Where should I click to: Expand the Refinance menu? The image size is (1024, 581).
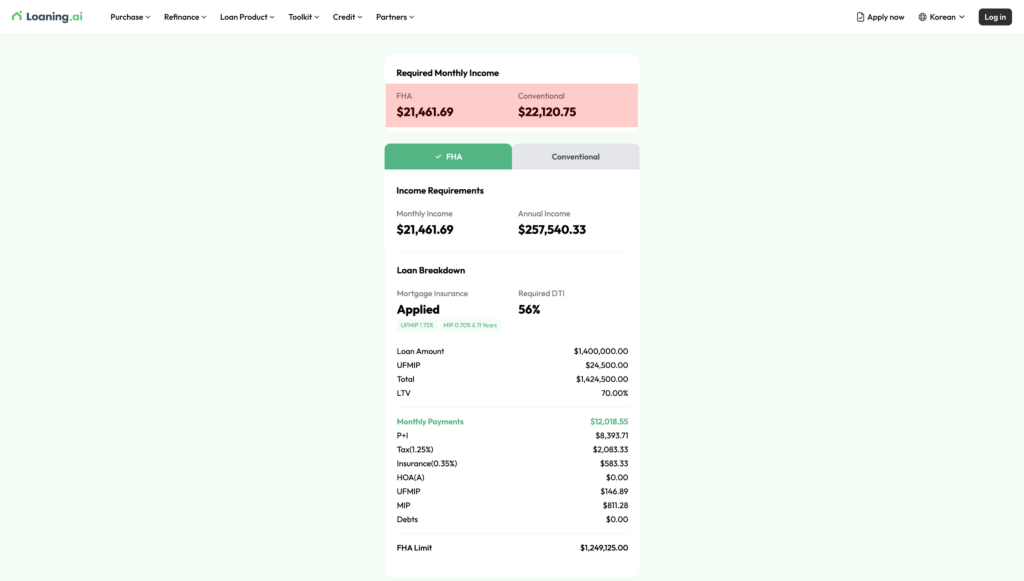click(x=185, y=17)
